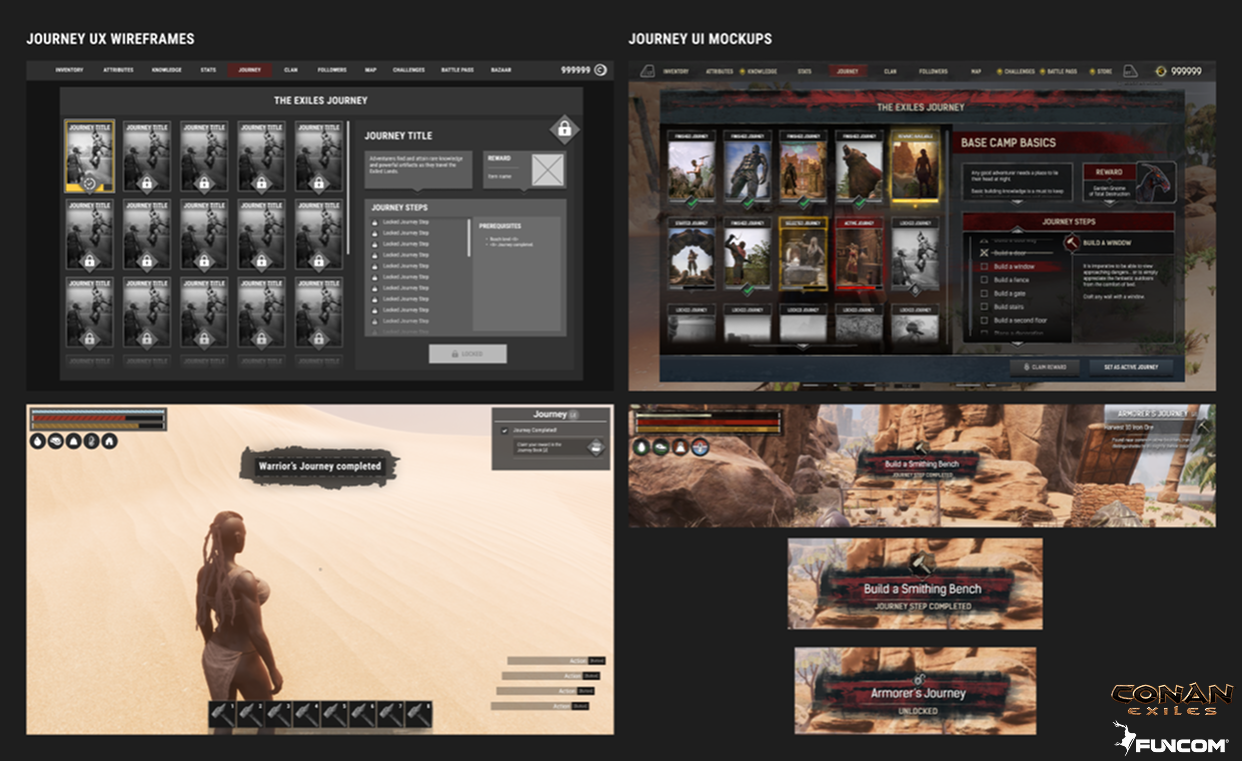Click the journey book diamond icon in Journey tracker
Screen dimensions: 1242x761
(596, 449)
